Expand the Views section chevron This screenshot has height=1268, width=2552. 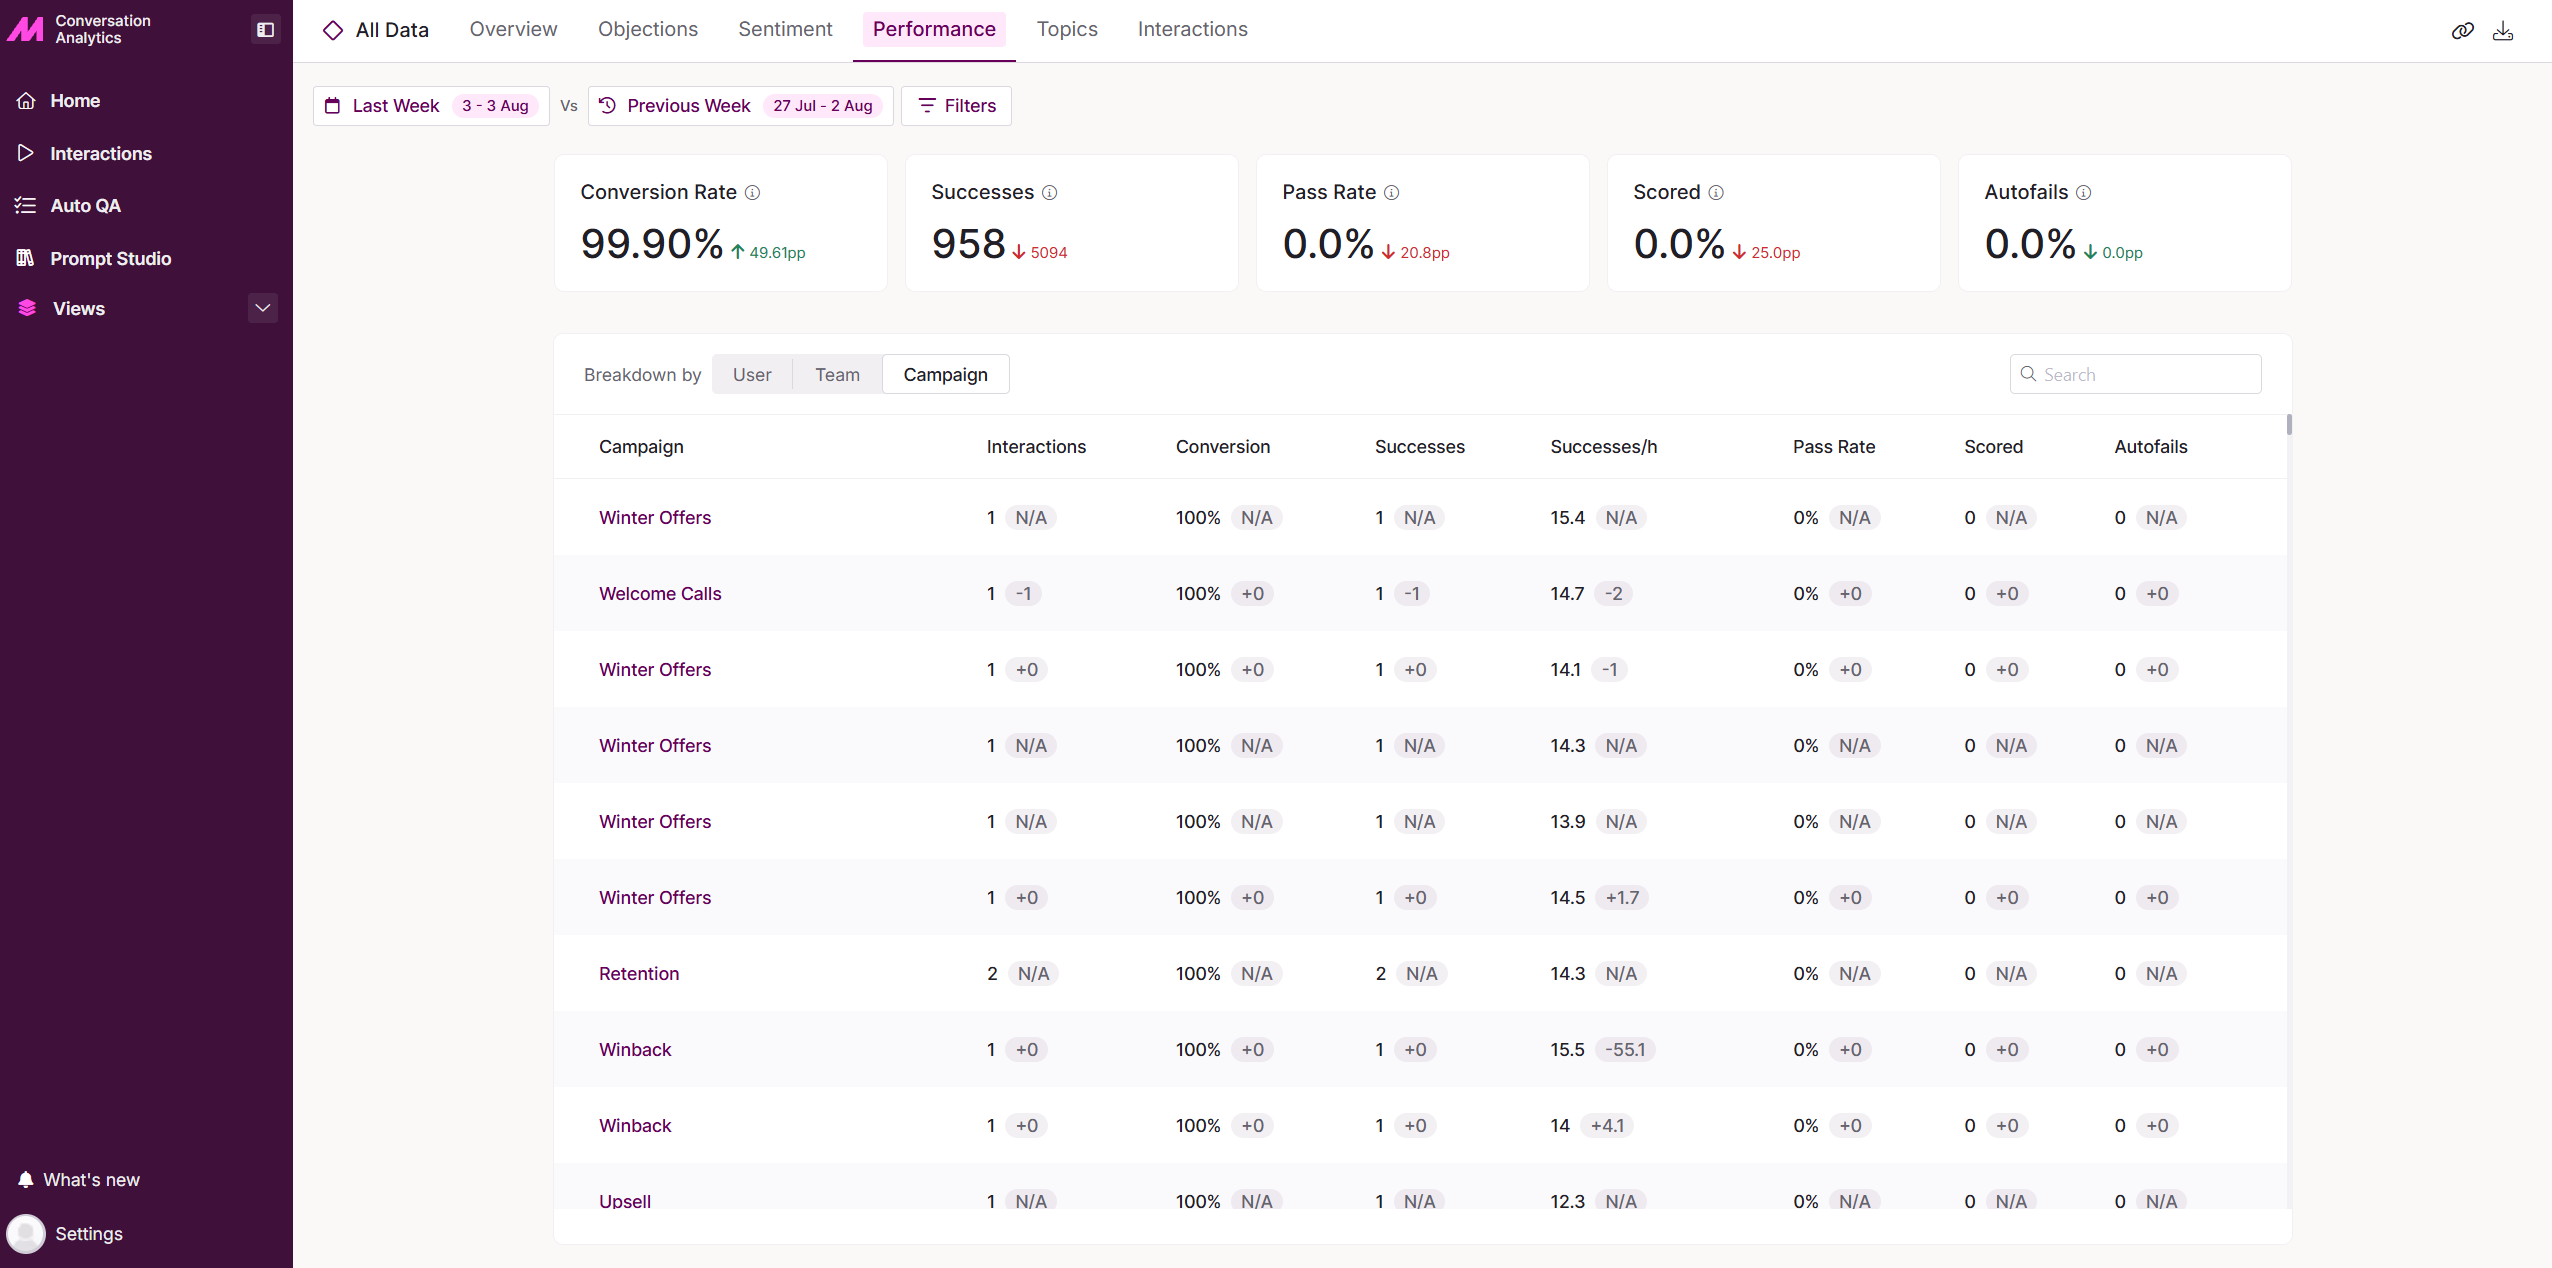pos(263,308)
